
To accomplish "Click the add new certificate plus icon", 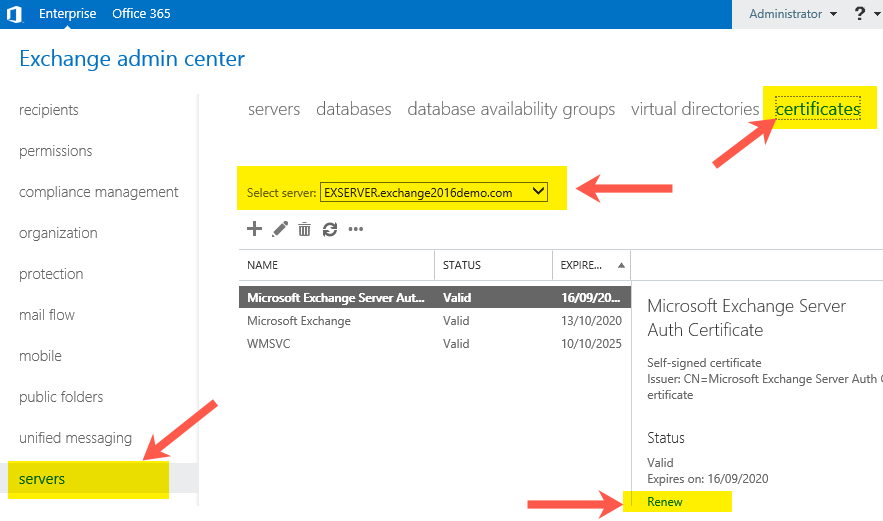I will point(254,229).
